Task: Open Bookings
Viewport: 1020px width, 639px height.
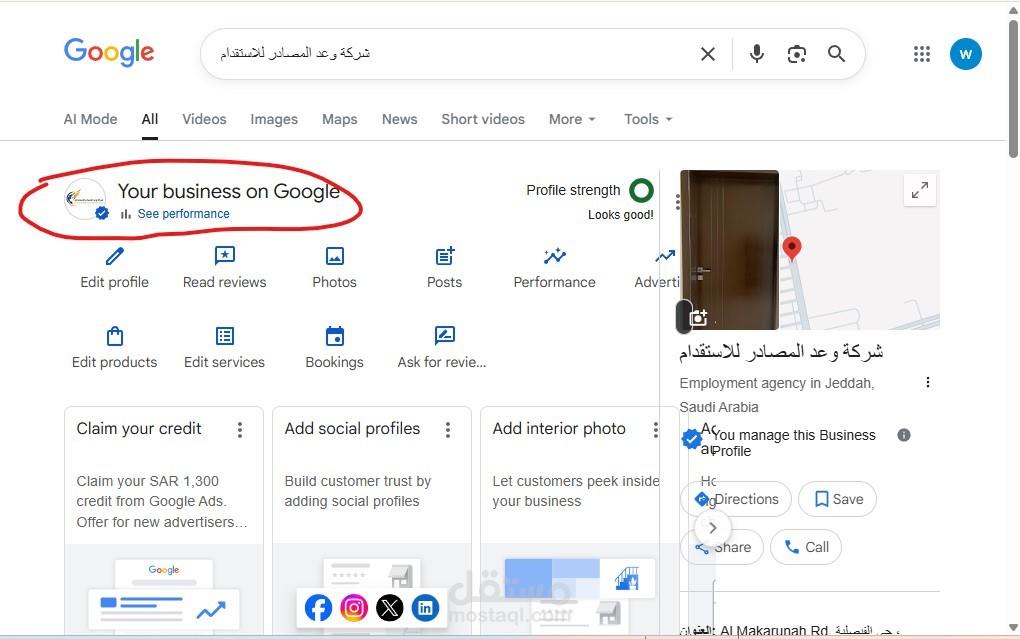Action: point(334,348)
